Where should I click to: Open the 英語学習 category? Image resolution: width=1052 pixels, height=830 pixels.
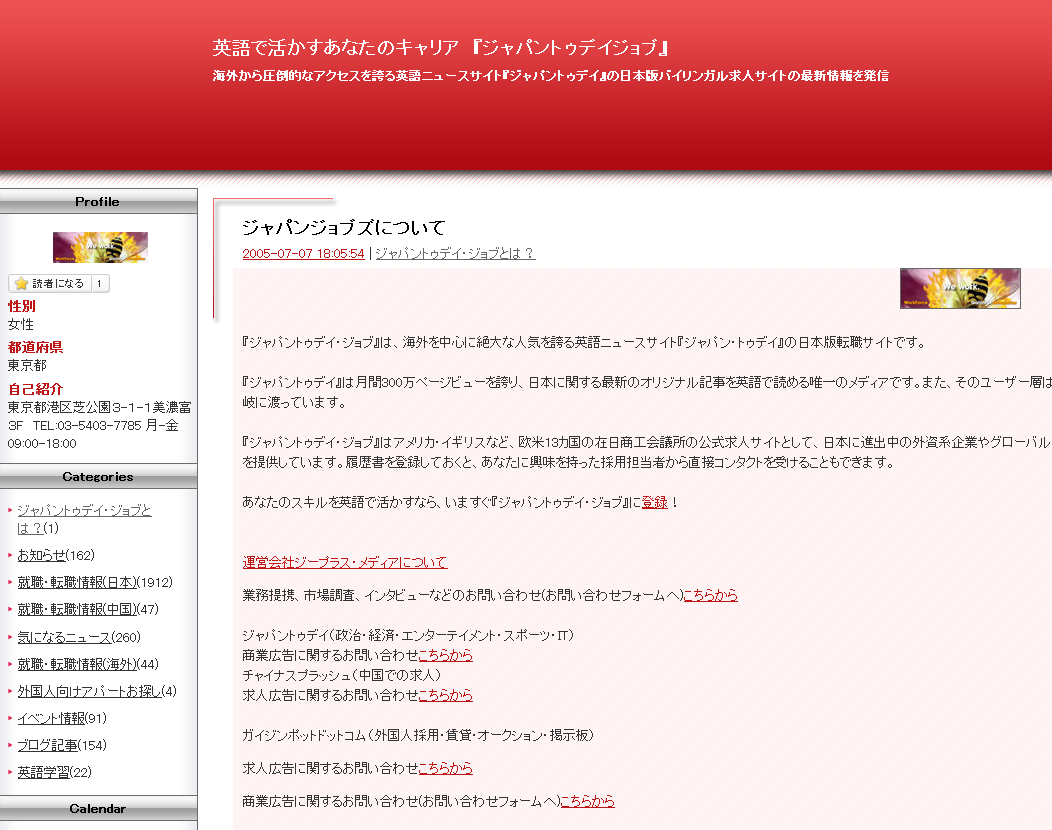(x=43, y=772)
